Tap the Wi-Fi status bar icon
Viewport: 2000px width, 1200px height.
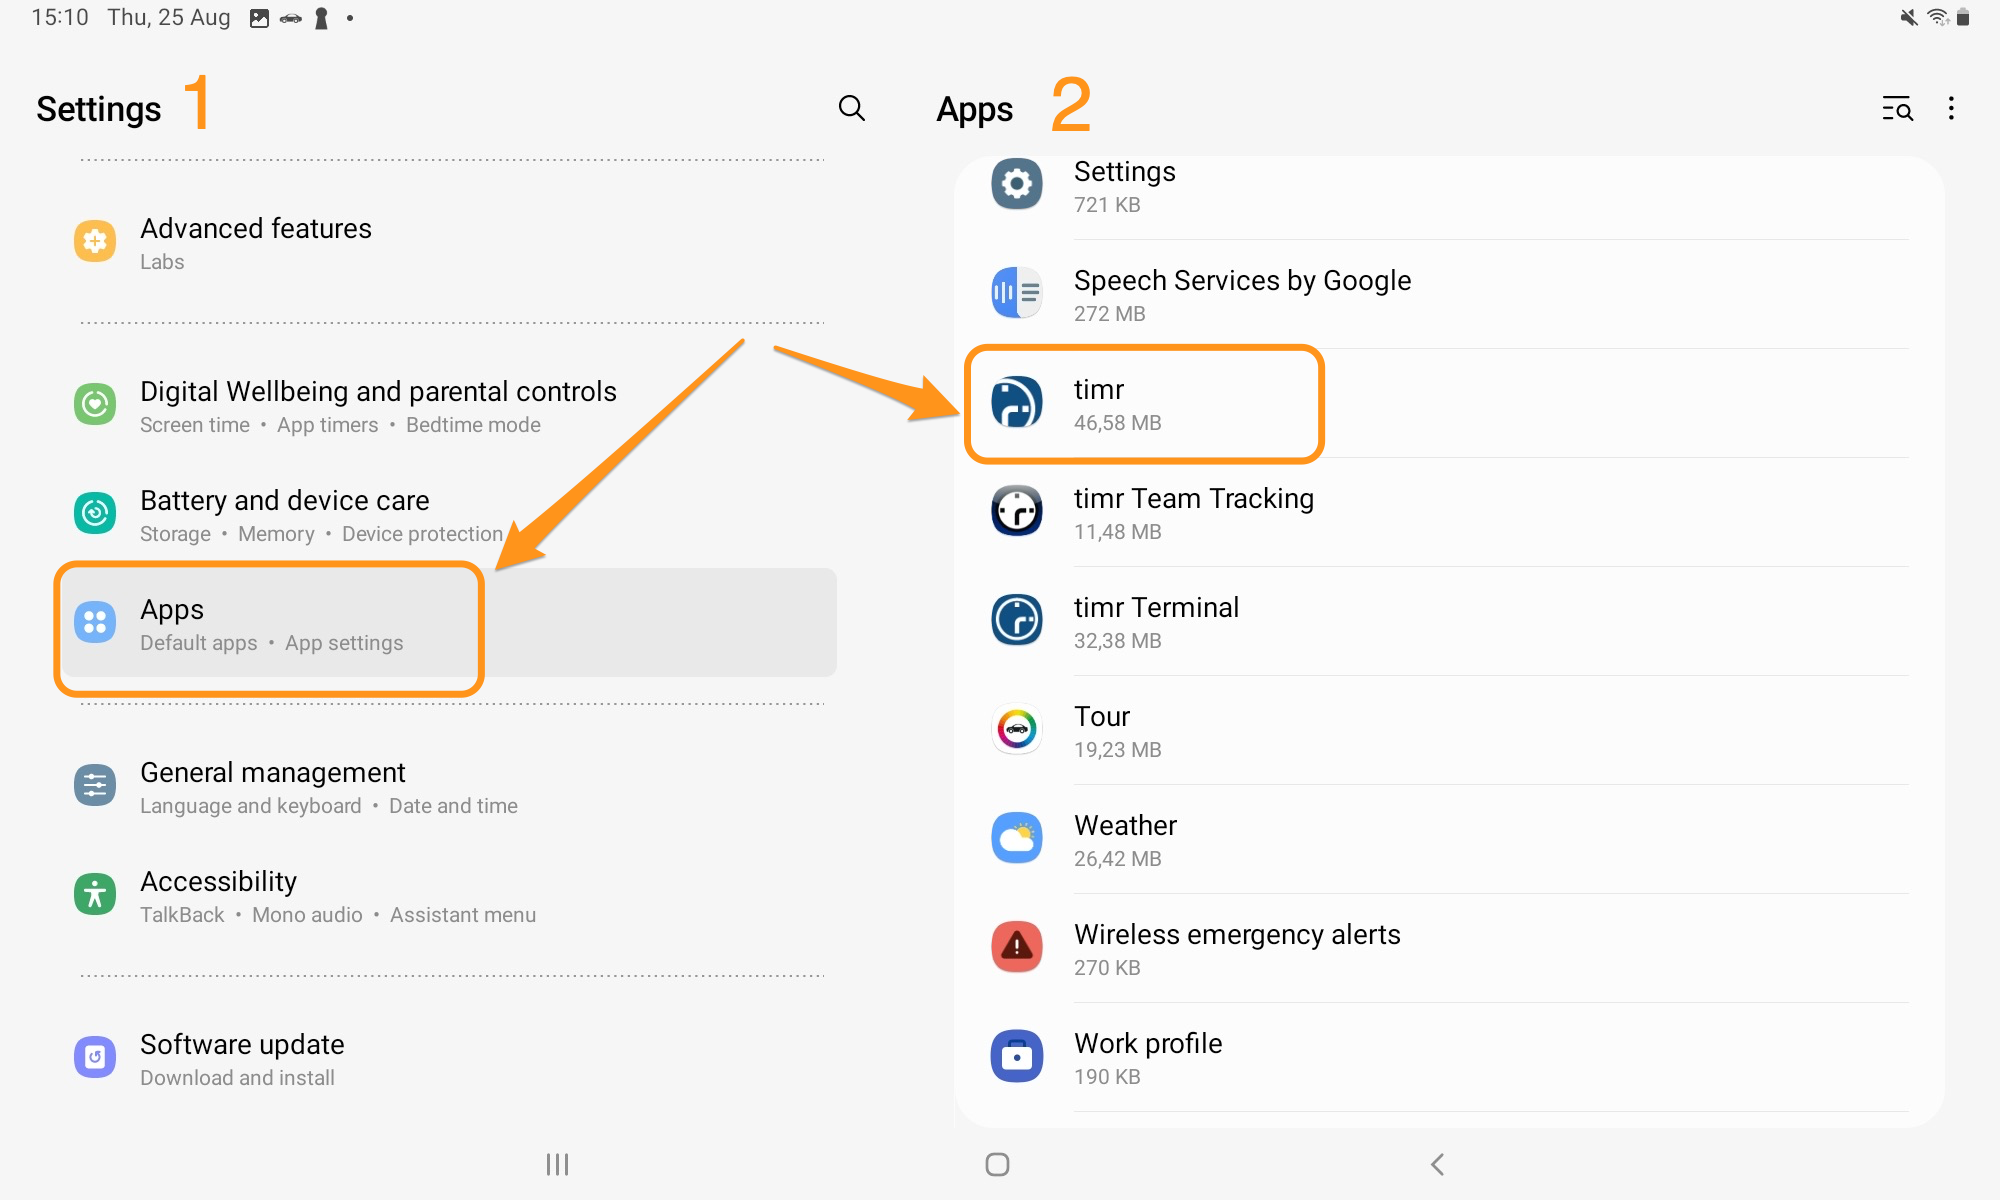pyautogui.click(x=1937, y=17)
